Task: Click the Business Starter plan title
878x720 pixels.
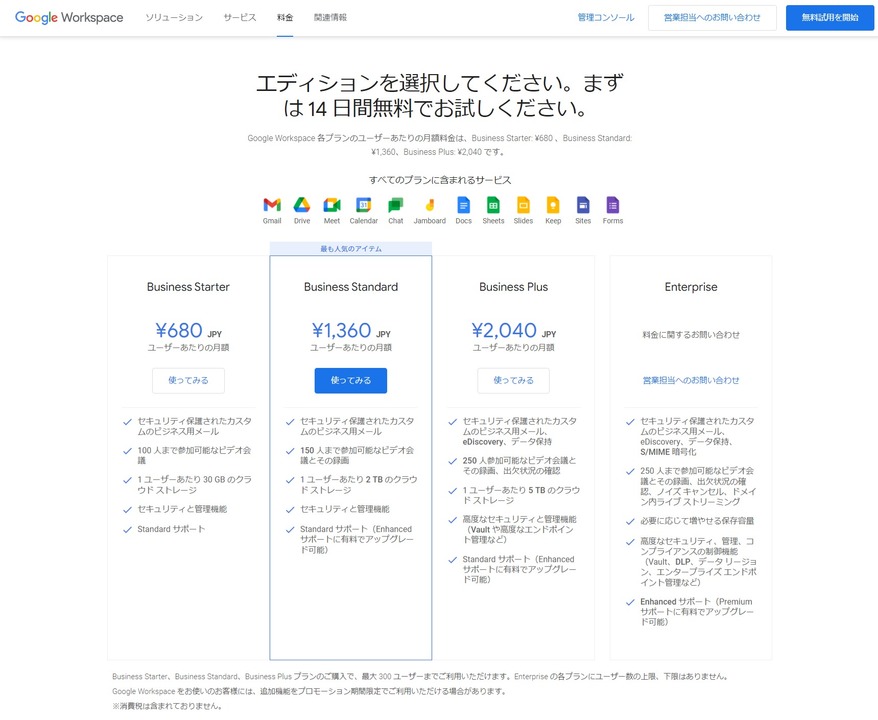Action: pyautogui.click(x=188, y=287)
